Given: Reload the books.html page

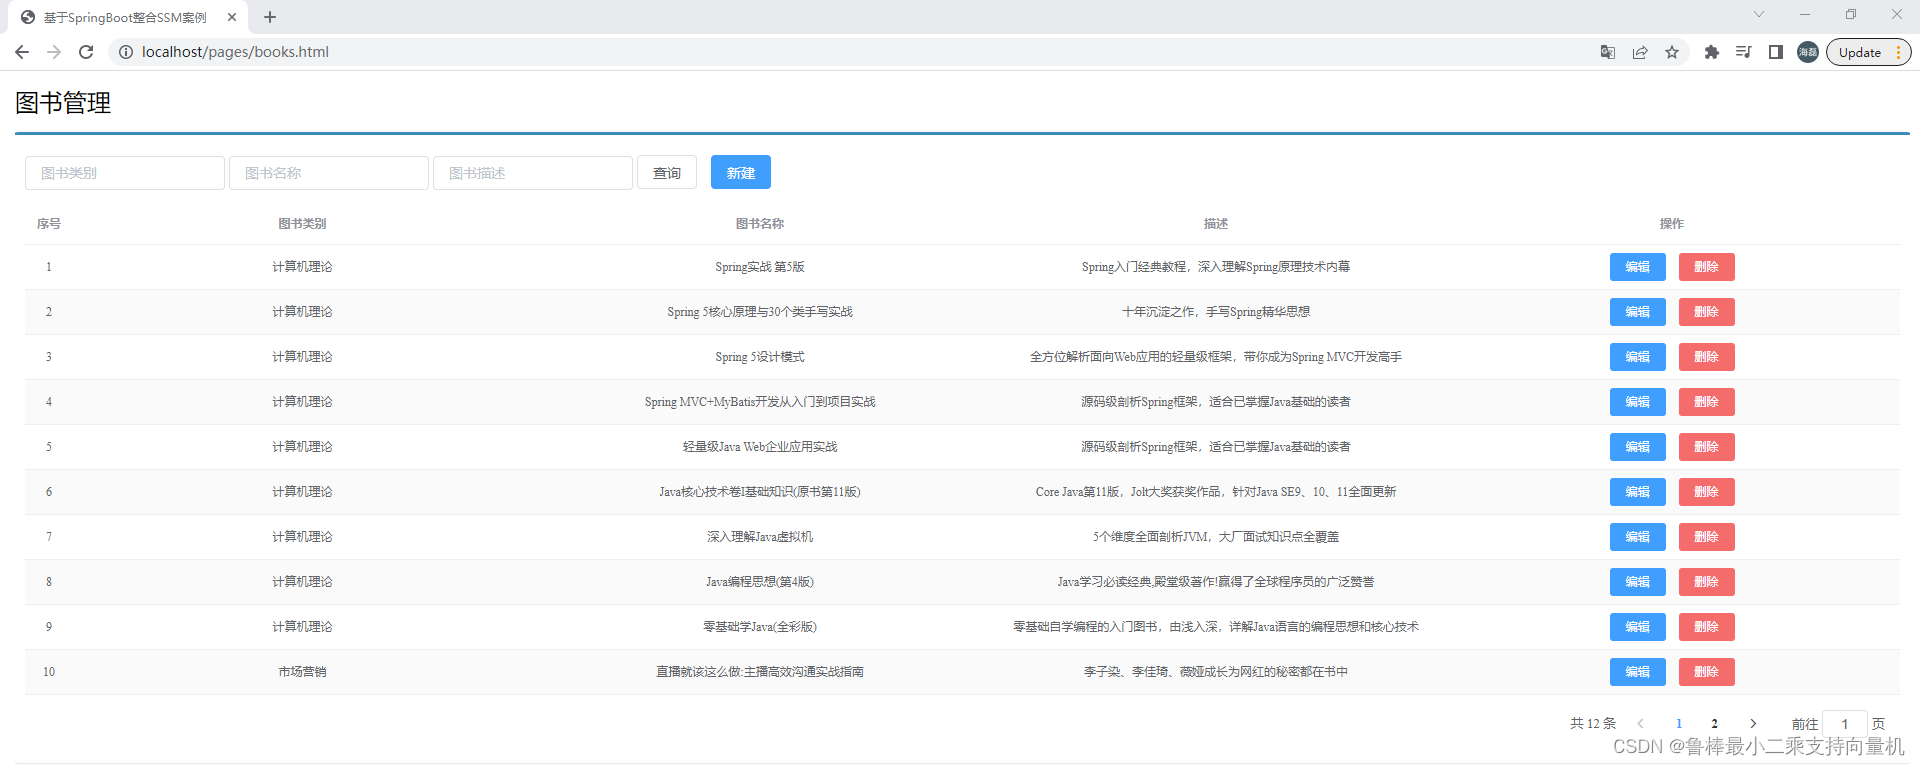Looking at the screenshot, I should pos(86,52).
